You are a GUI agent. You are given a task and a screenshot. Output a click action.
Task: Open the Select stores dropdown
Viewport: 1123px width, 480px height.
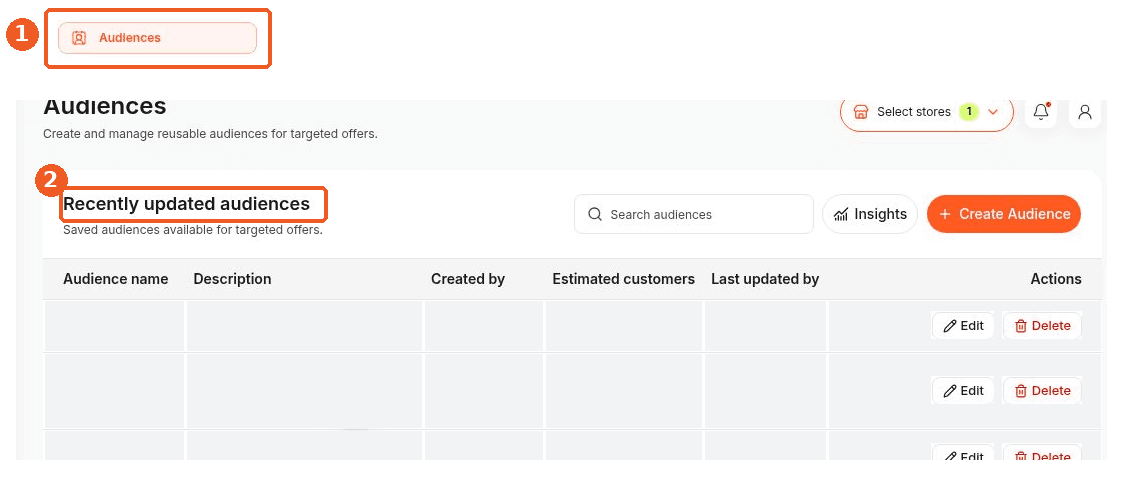tap(927, 112)
